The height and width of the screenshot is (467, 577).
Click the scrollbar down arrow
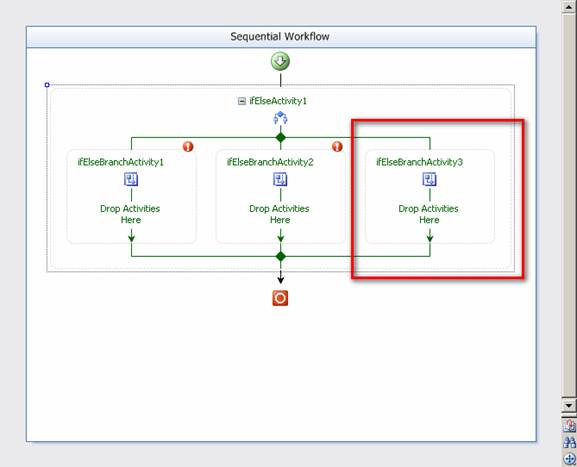point(569,405)
